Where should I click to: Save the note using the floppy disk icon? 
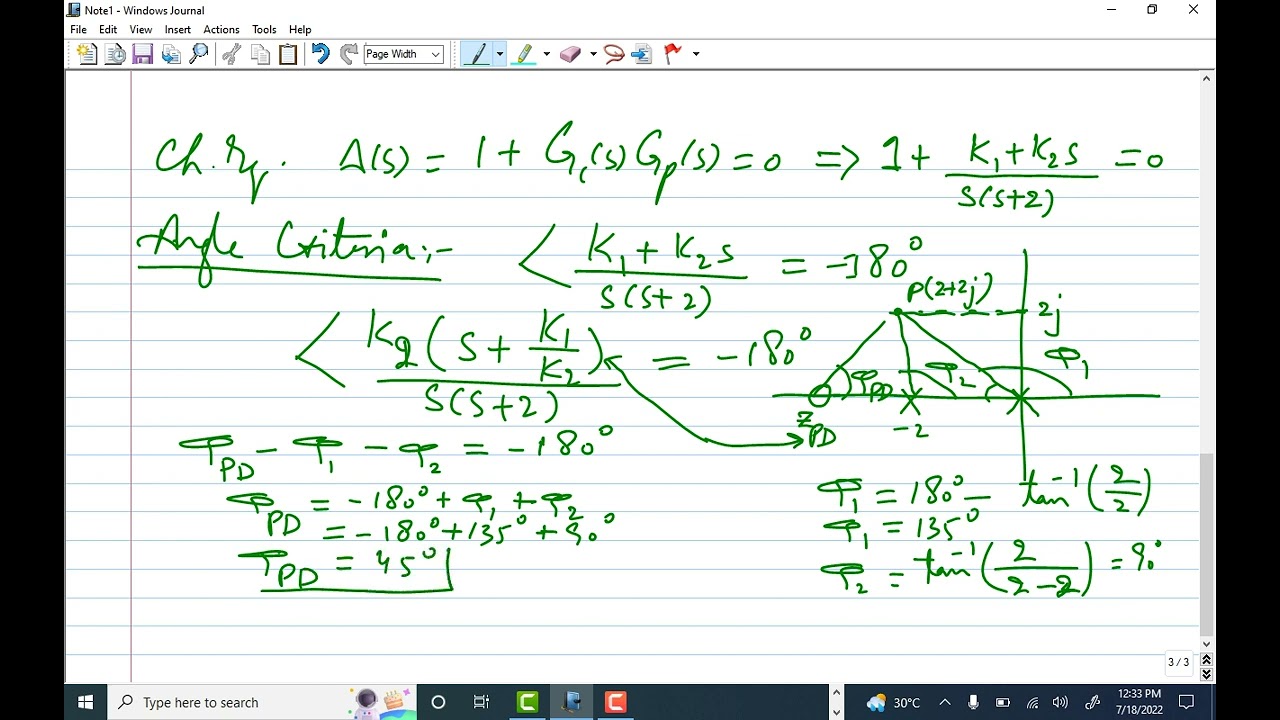coord(143,54)
